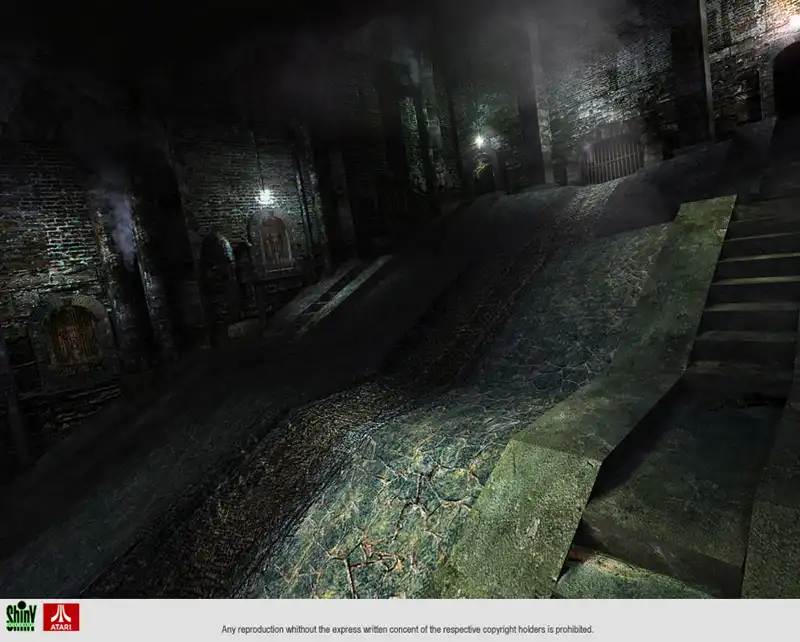Click the green Shiny logo
800x642 pixels.
click(x=20, y=616)
